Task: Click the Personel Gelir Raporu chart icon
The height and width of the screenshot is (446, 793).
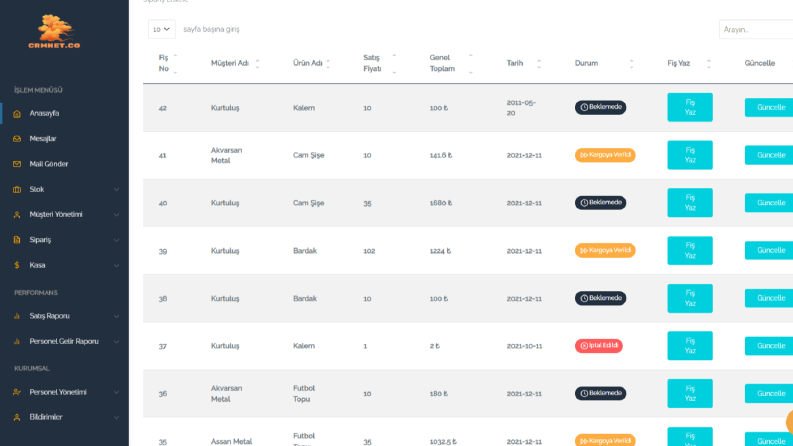Action: tap(17, 341)
